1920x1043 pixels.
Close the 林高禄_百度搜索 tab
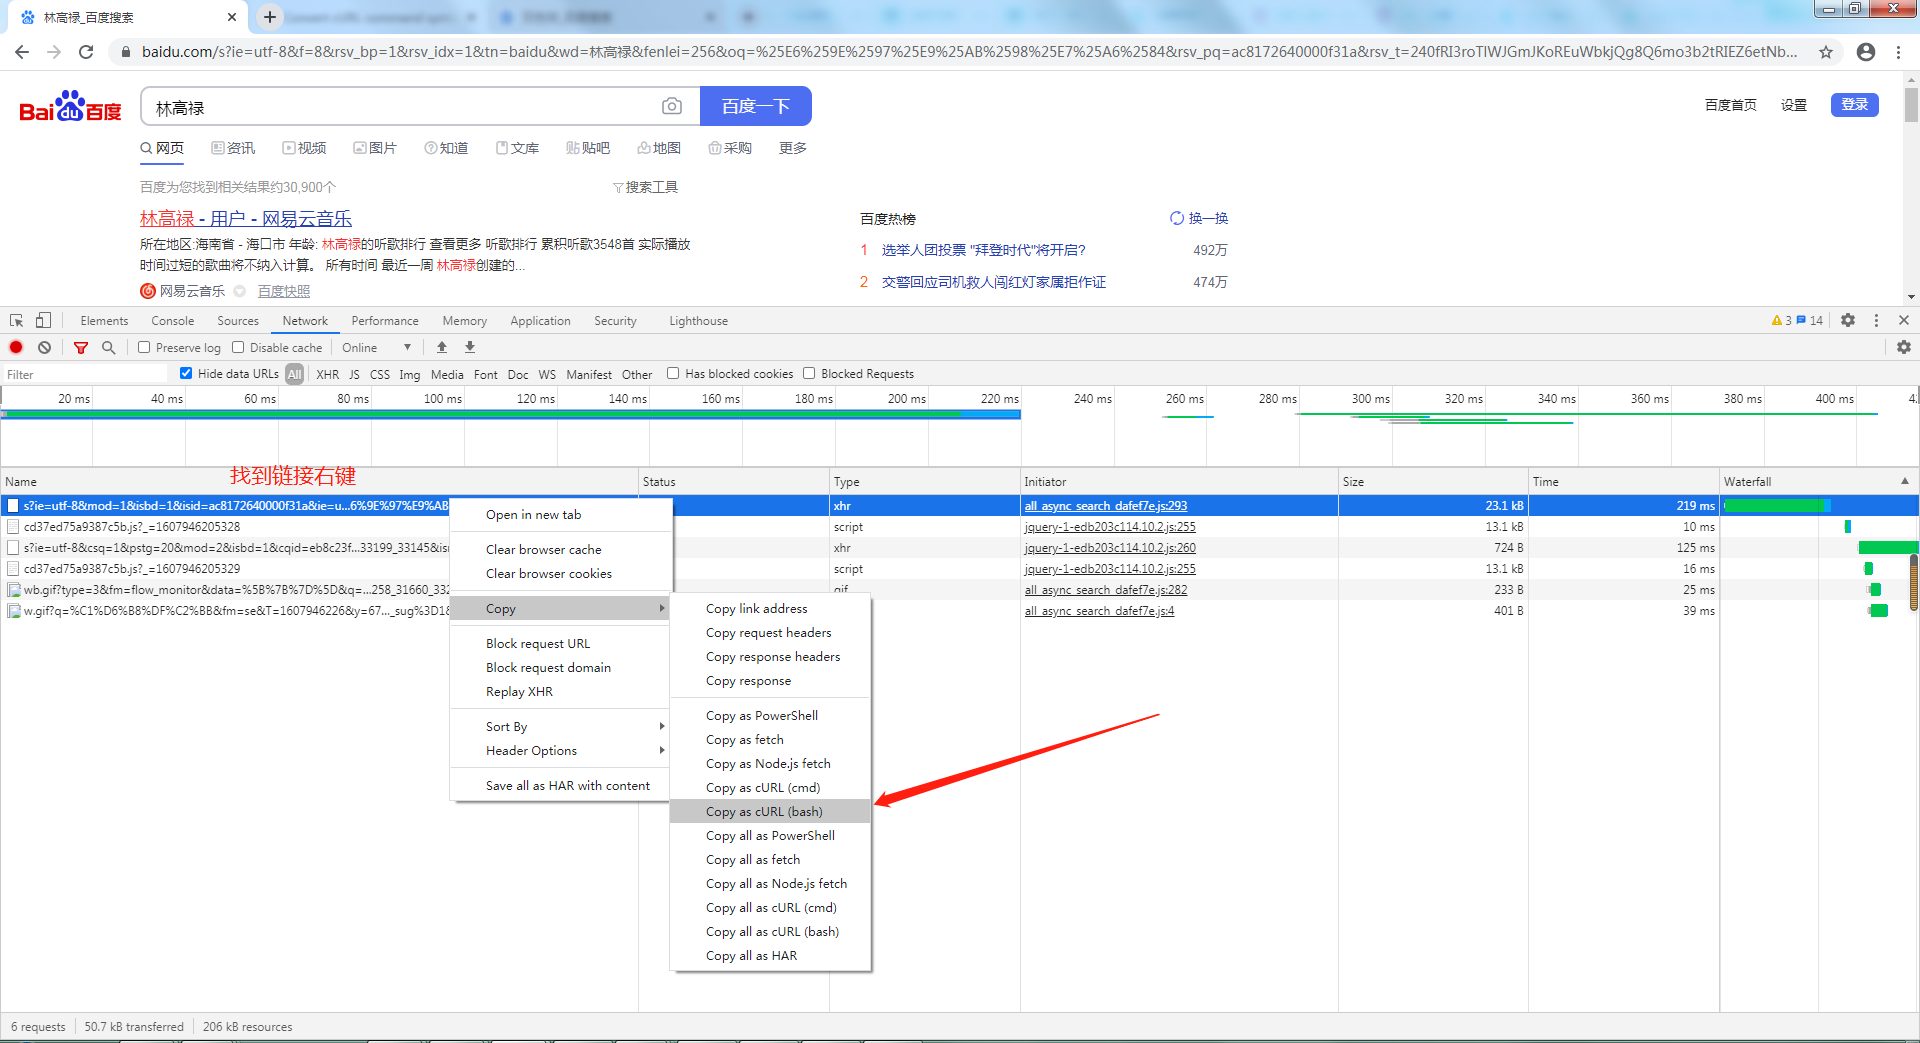point(232,17)
